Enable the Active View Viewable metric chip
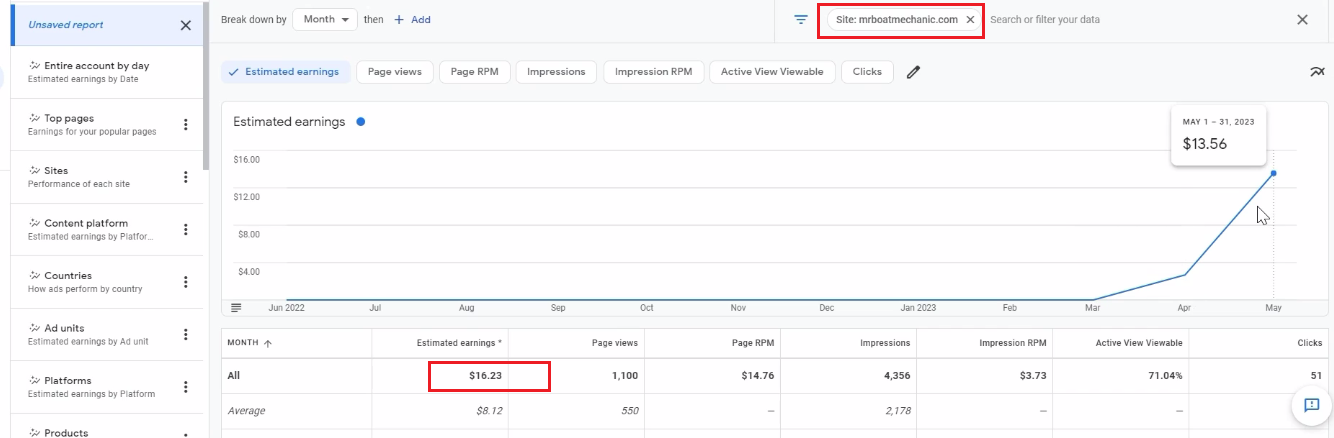This screenshot has height=438, width=1334. (772, 72)
